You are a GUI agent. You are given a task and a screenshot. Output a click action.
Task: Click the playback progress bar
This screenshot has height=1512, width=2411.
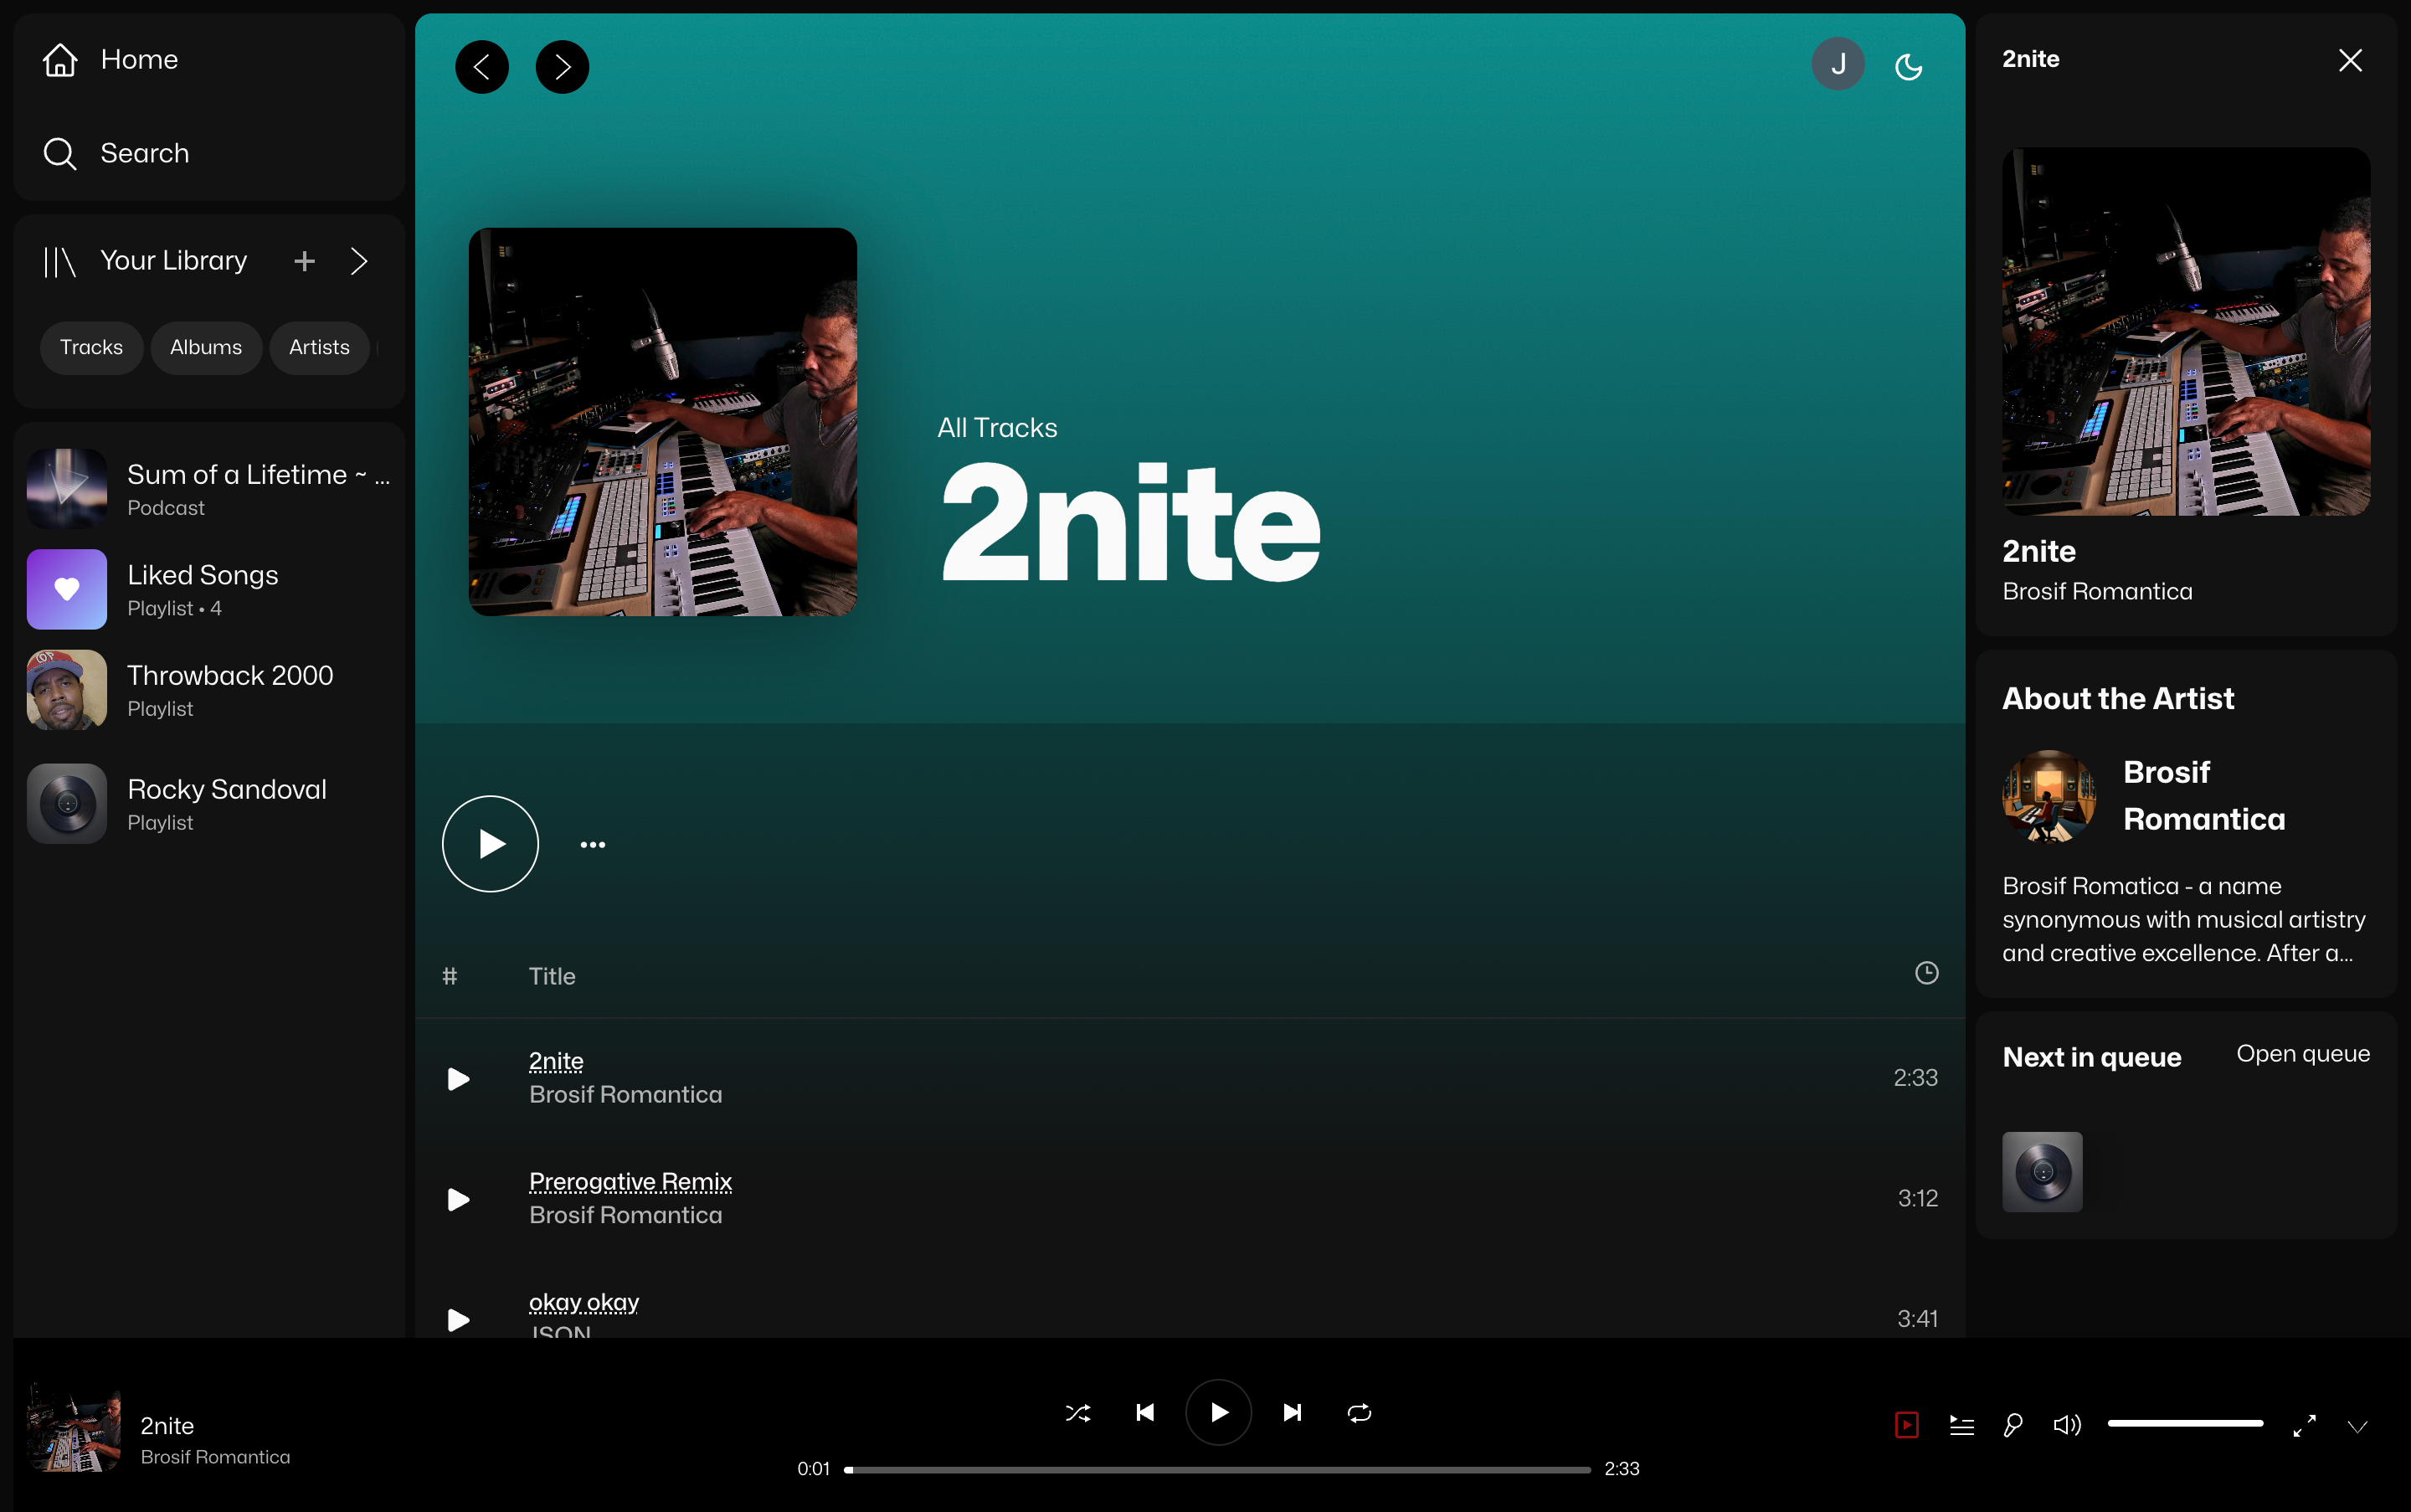pos(1217,1470)
